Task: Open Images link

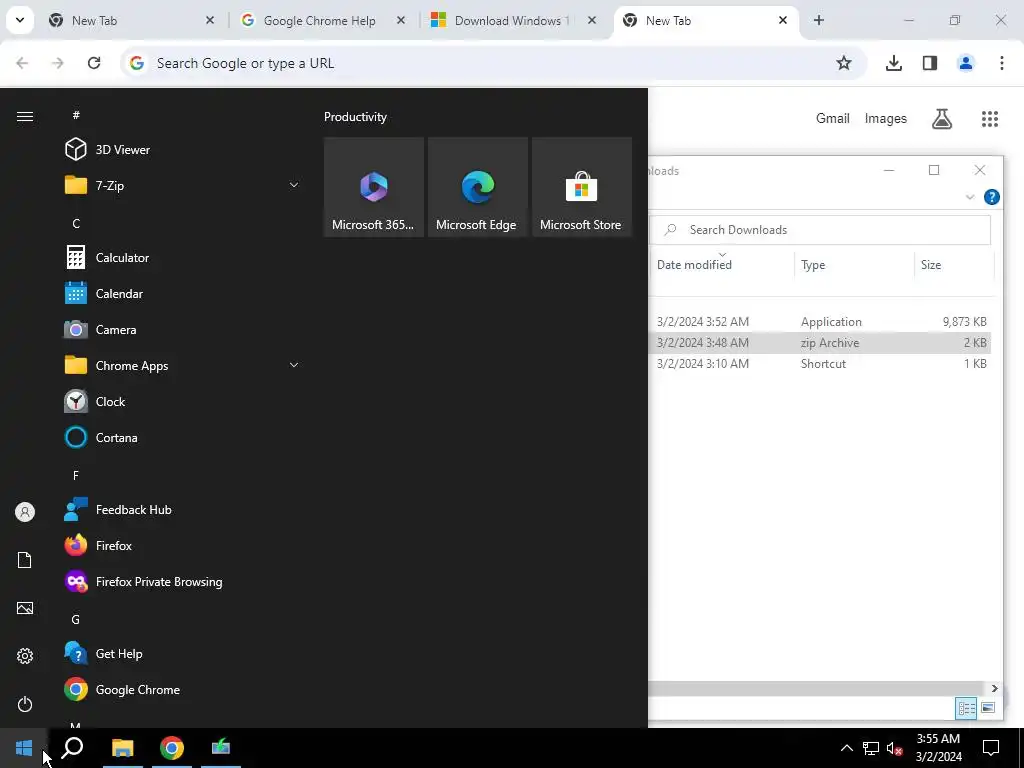Action: [886, 118]
